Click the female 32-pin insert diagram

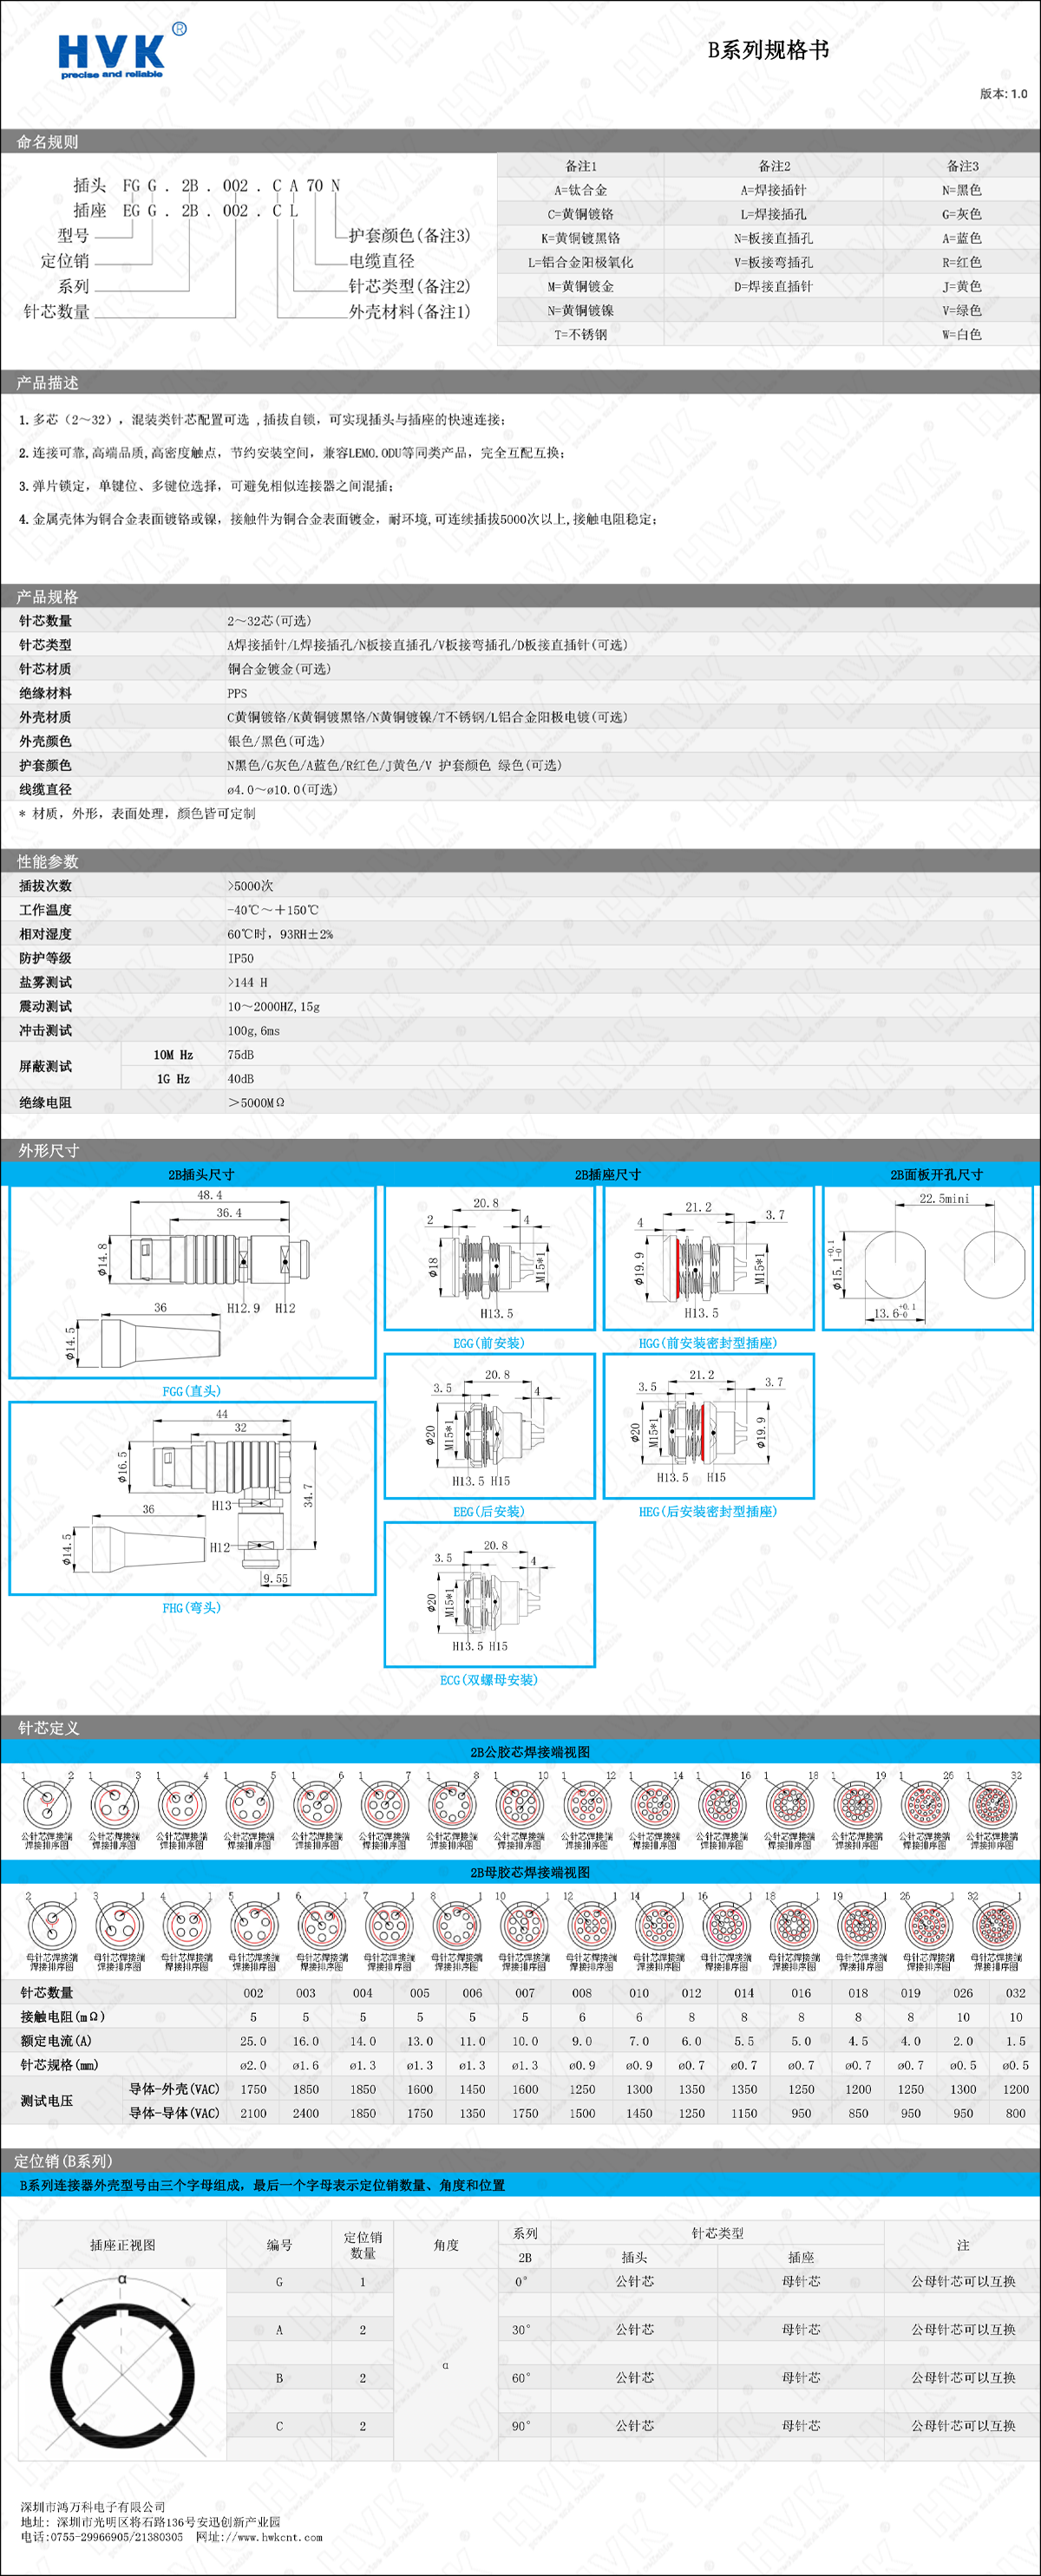coord(995,1927)
